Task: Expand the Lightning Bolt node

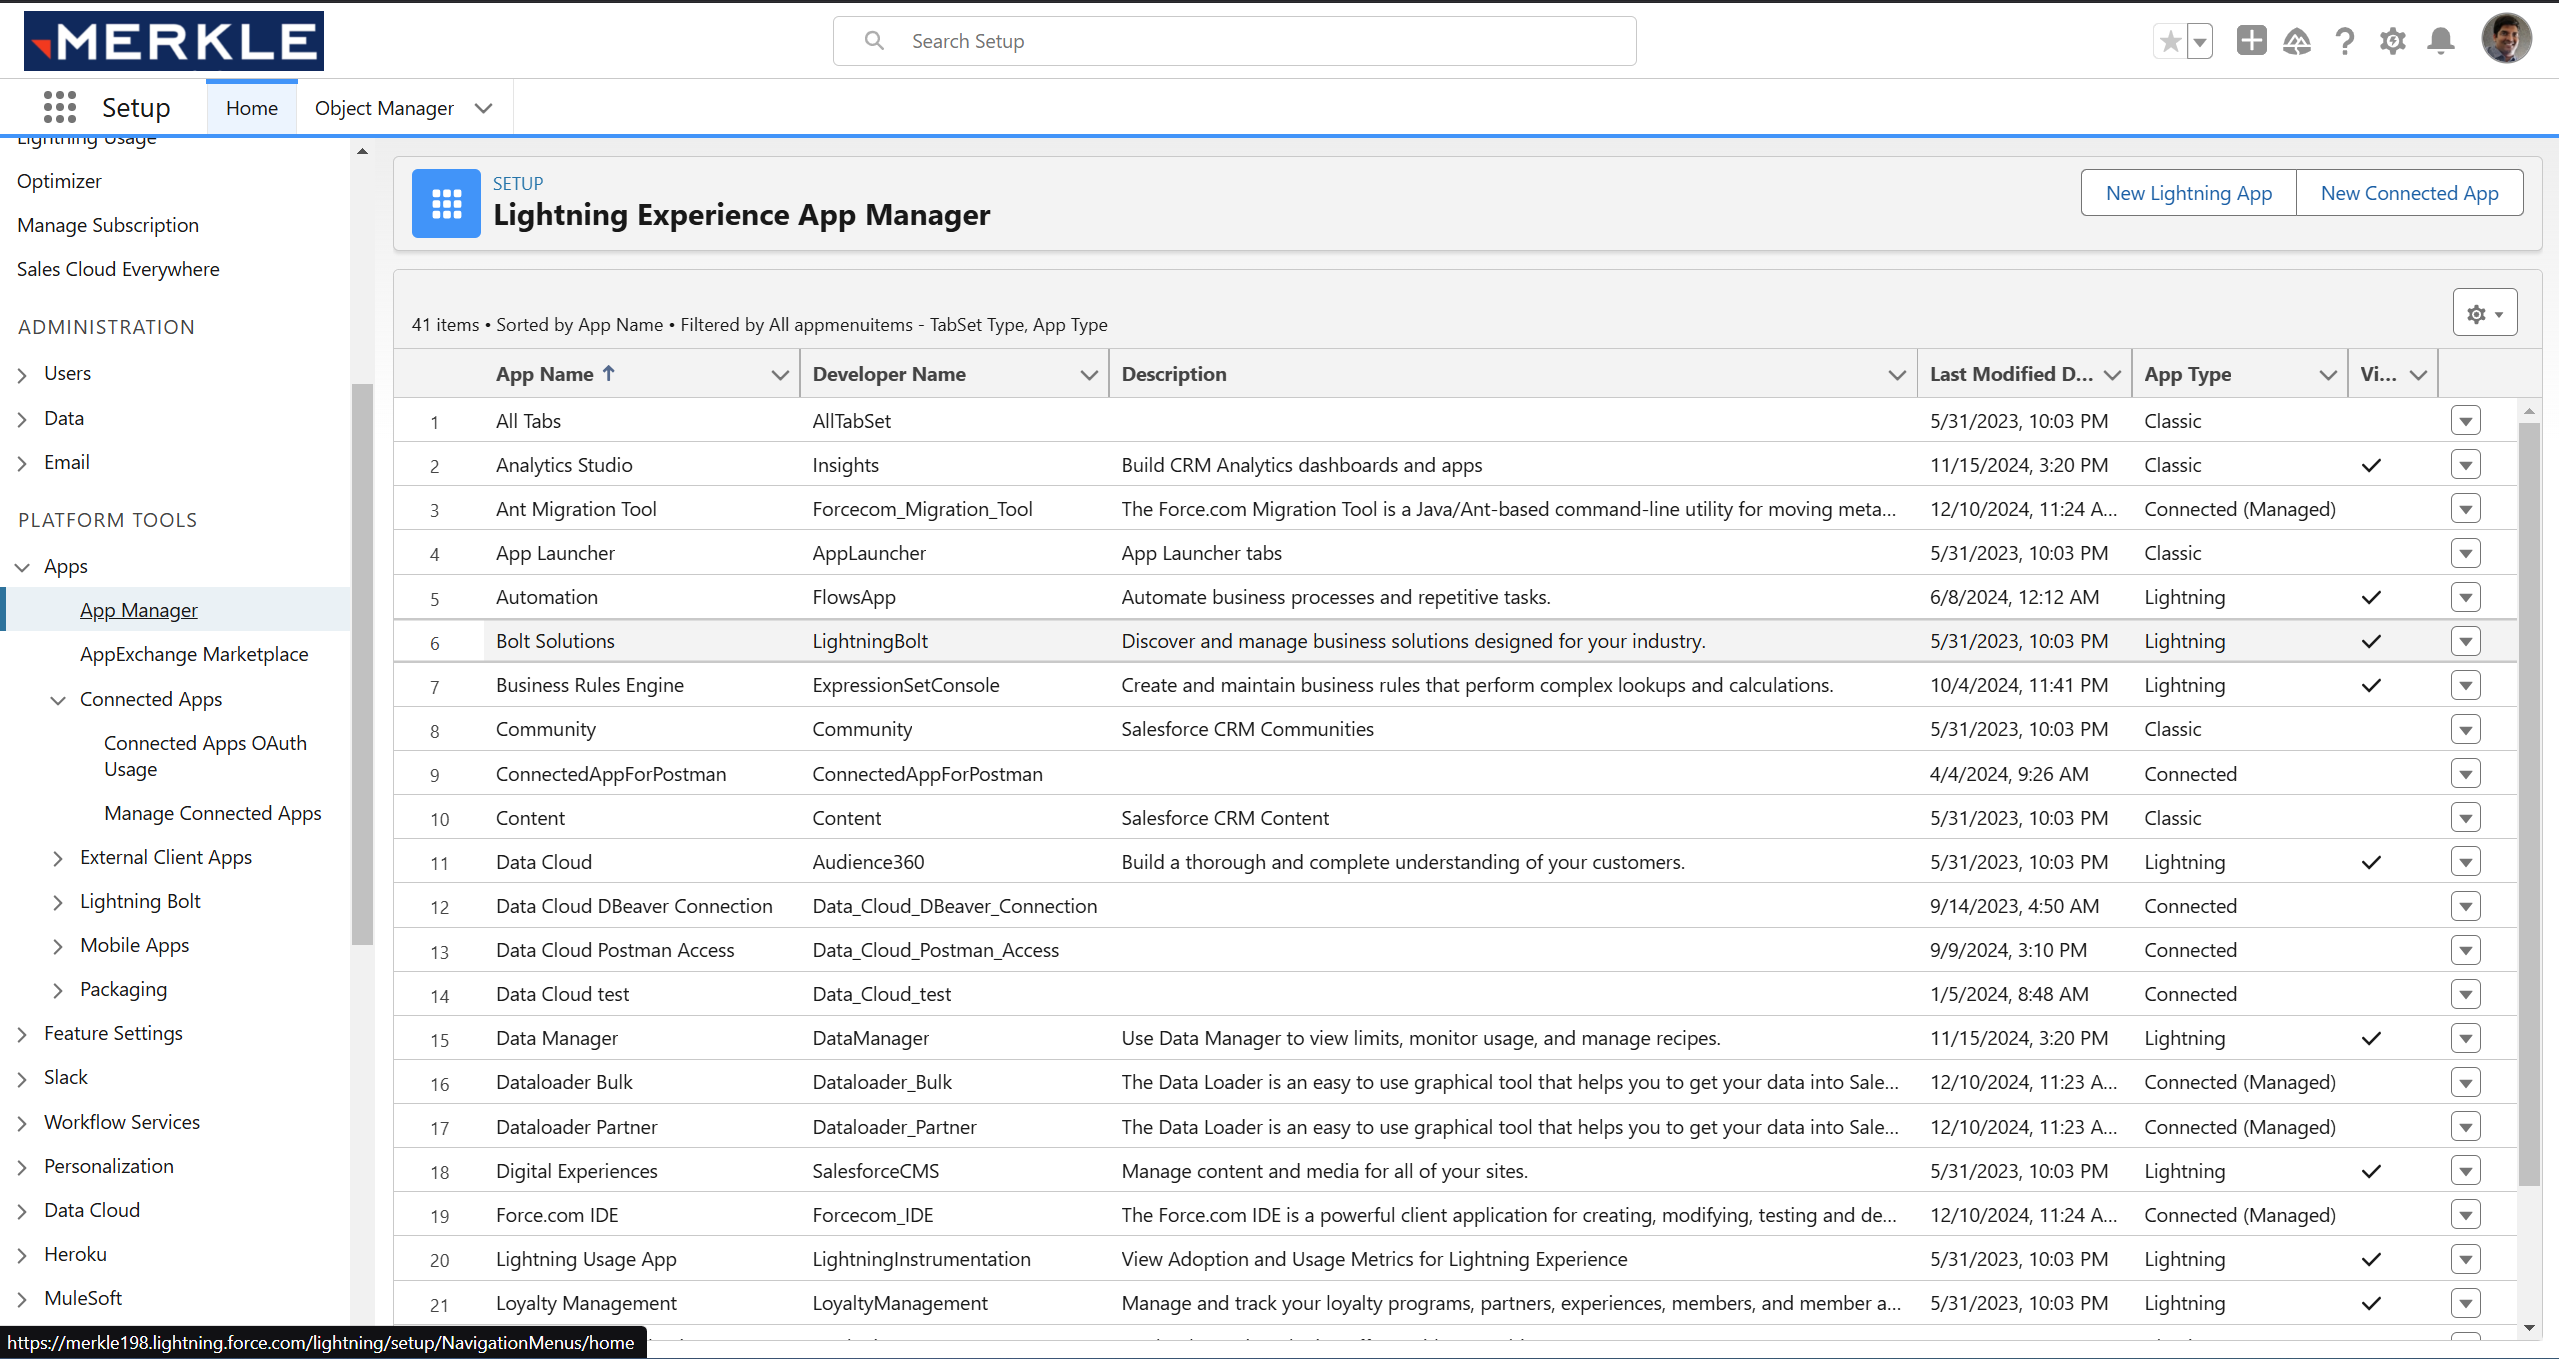Action: point(58,902)
